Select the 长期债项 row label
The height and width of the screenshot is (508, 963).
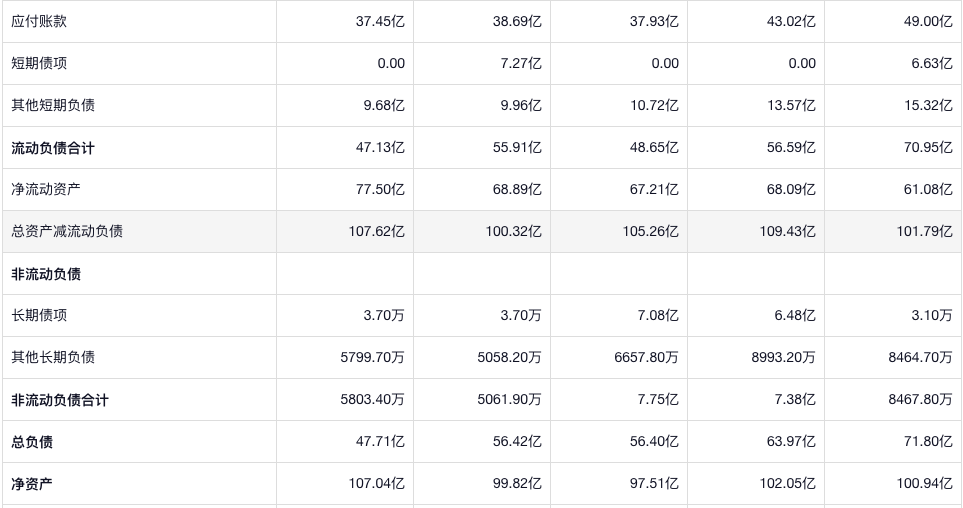(39, 315)
